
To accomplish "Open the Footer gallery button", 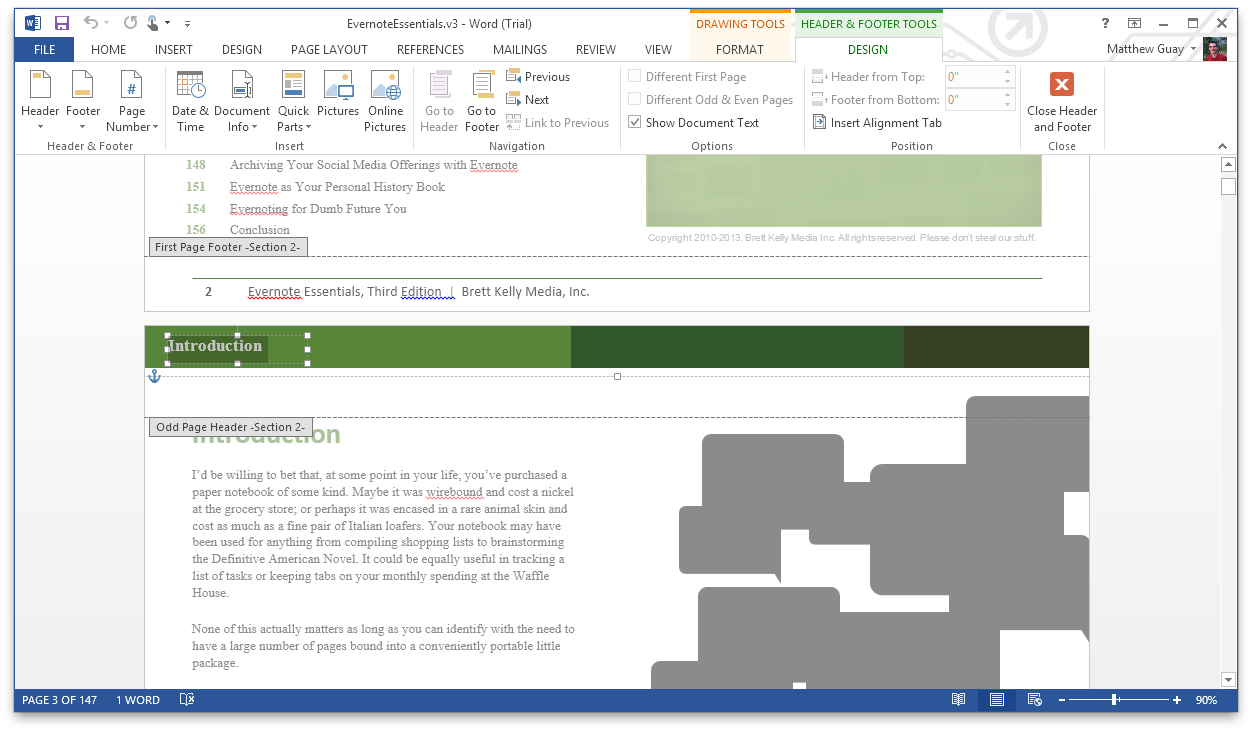I will click(83, 101).
